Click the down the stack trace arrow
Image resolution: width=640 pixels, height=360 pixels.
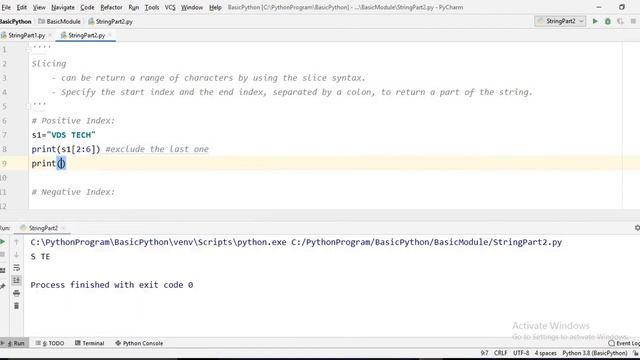point(16,255)
